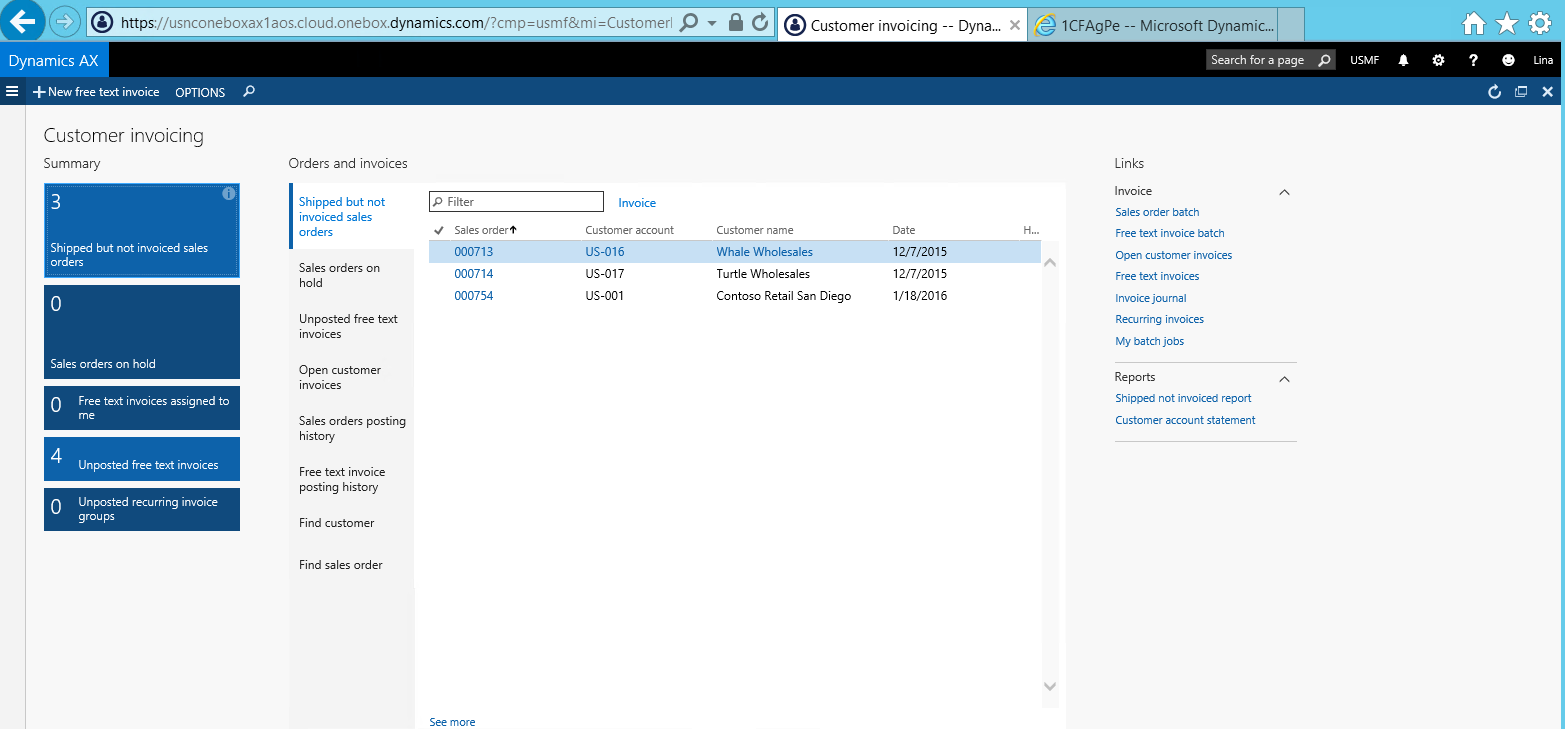Click info icon on Shipped but not invoiced tile
The width and height of the screenshot is (1565, 729).
228,194
